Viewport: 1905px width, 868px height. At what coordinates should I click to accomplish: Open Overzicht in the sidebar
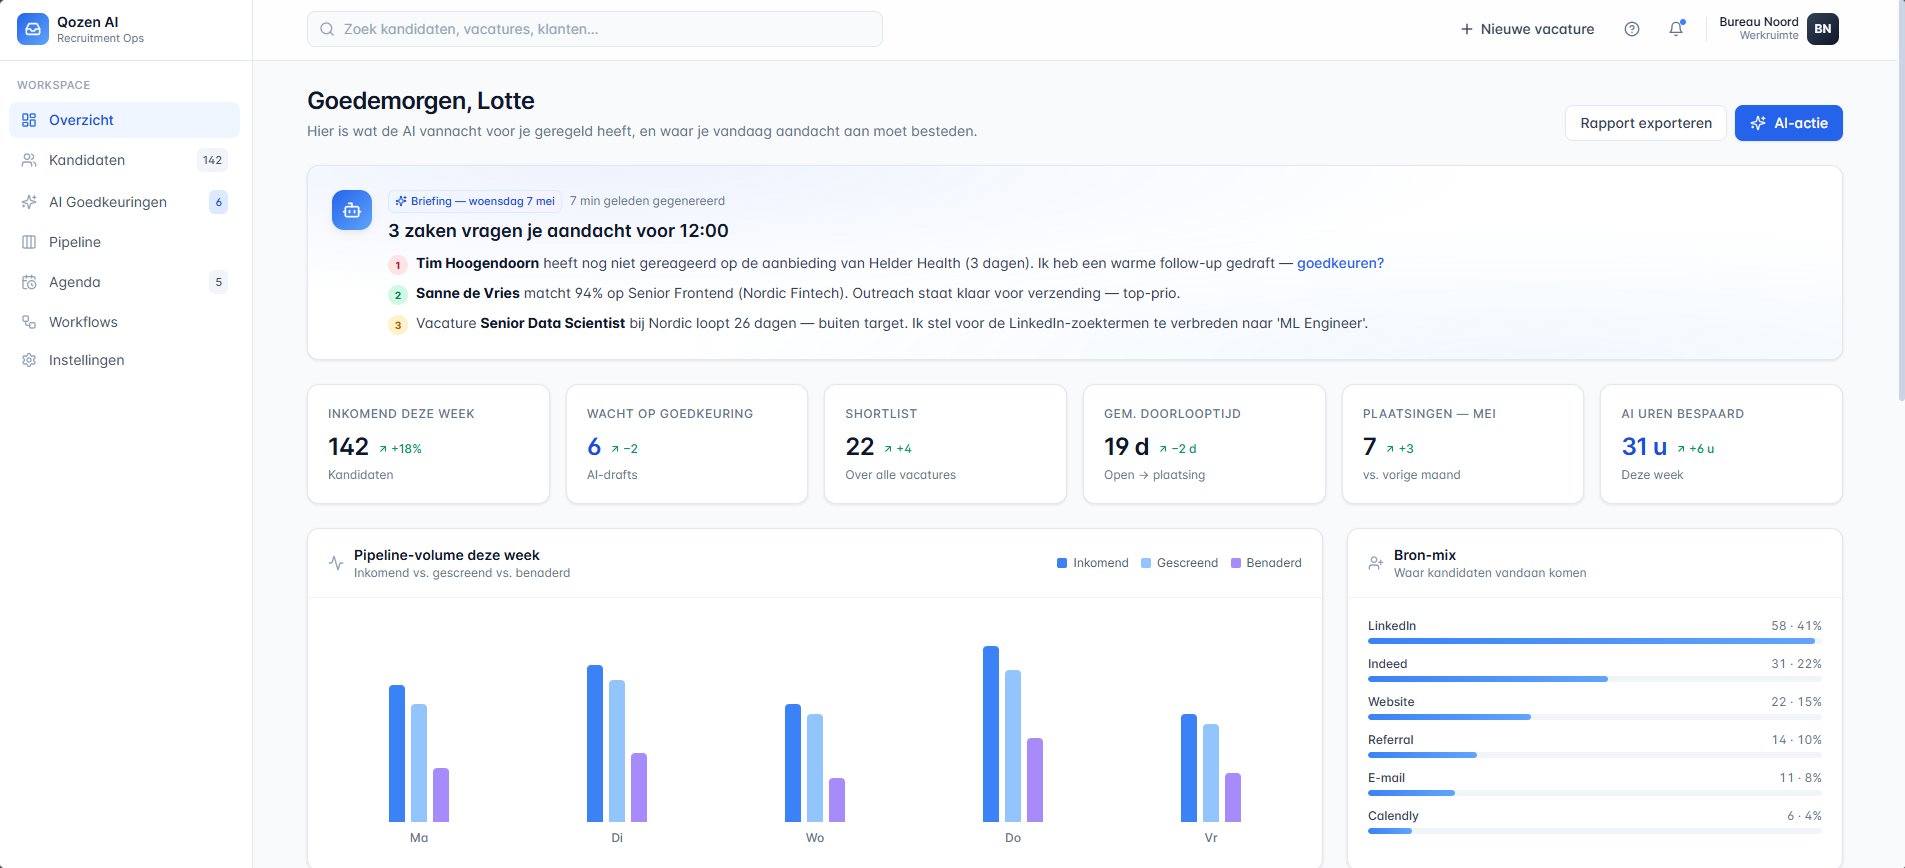(124, 120)
